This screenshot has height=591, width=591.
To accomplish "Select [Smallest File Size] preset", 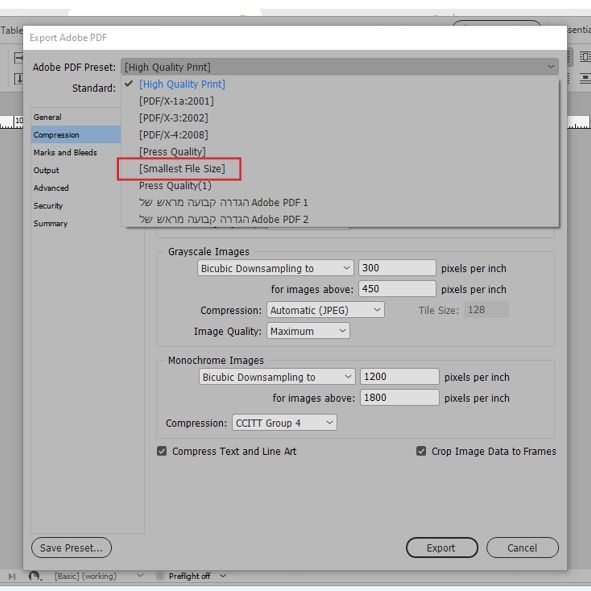I will tap(182, 169).
